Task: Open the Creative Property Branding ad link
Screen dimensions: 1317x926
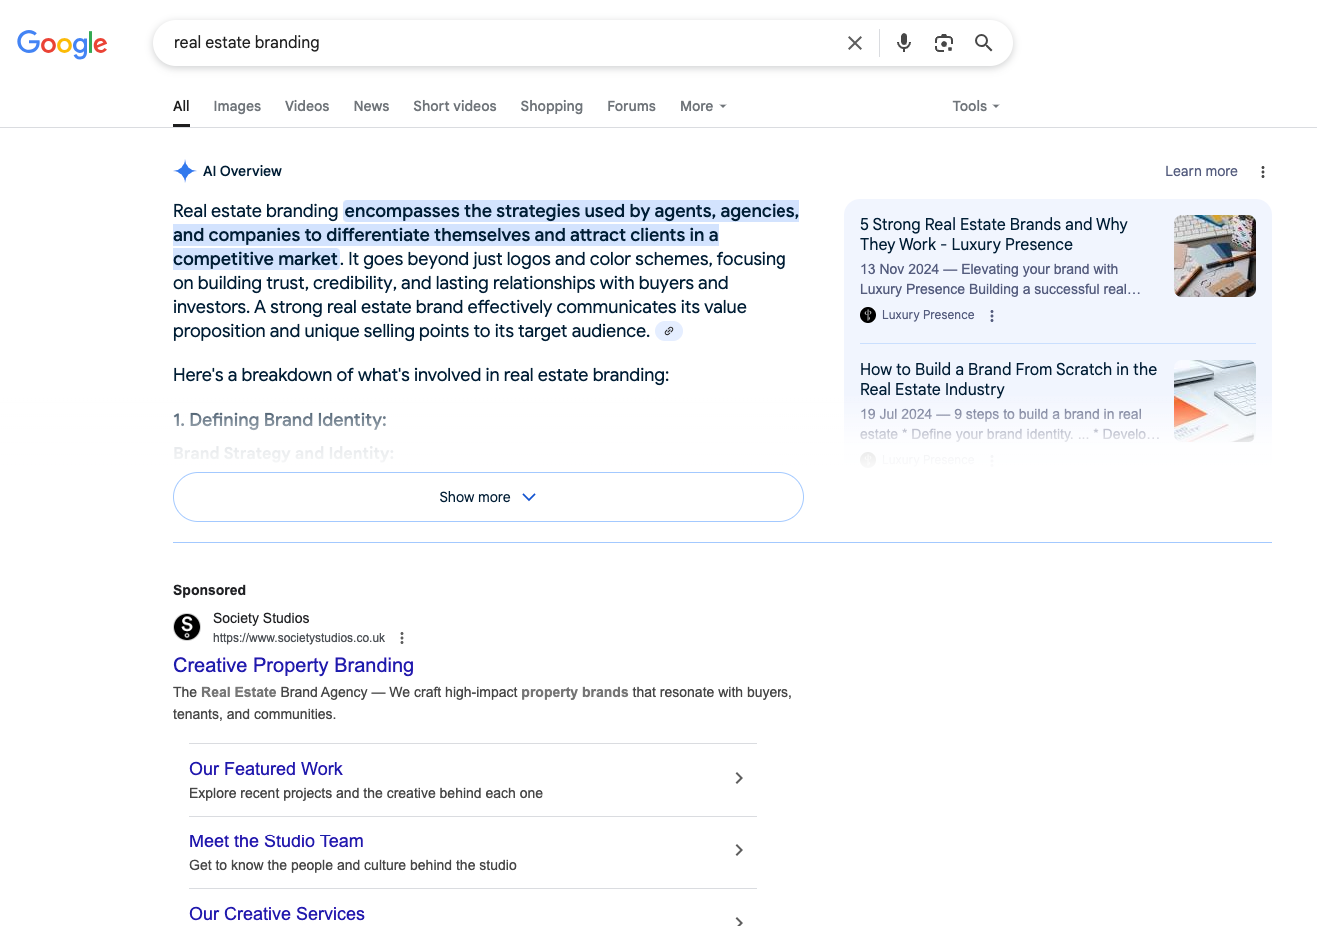Action: [x=293, y=665]
